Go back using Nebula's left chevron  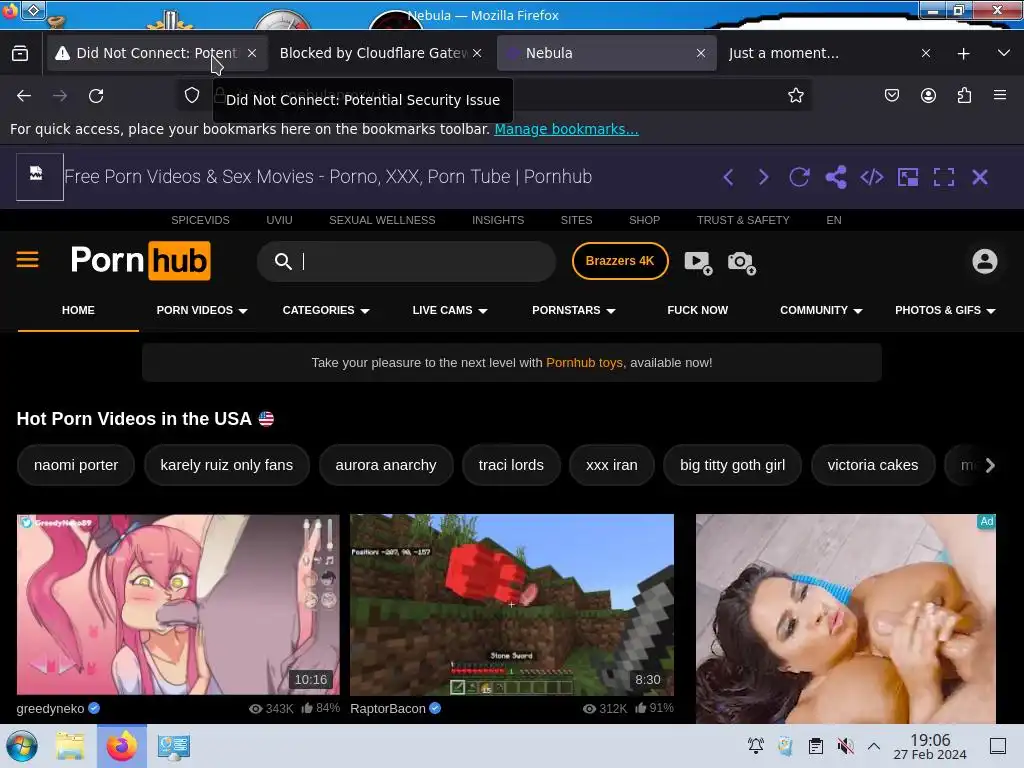tap(728, 177)
